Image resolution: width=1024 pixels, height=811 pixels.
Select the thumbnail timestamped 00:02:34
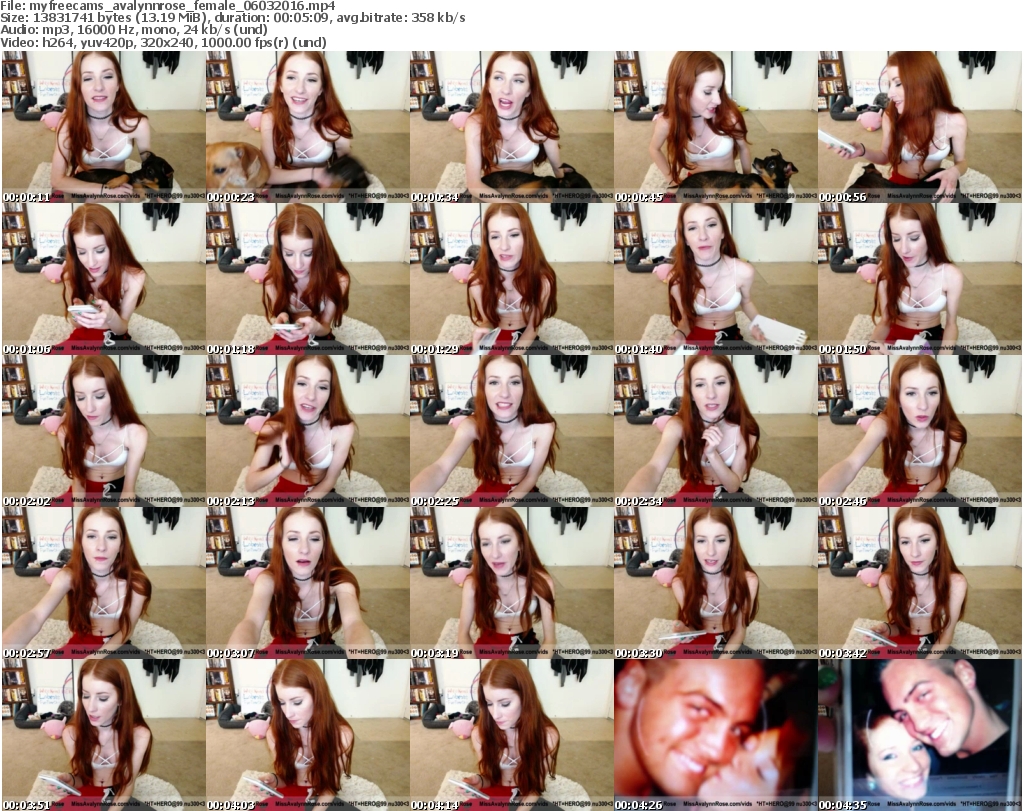[716, 431]
